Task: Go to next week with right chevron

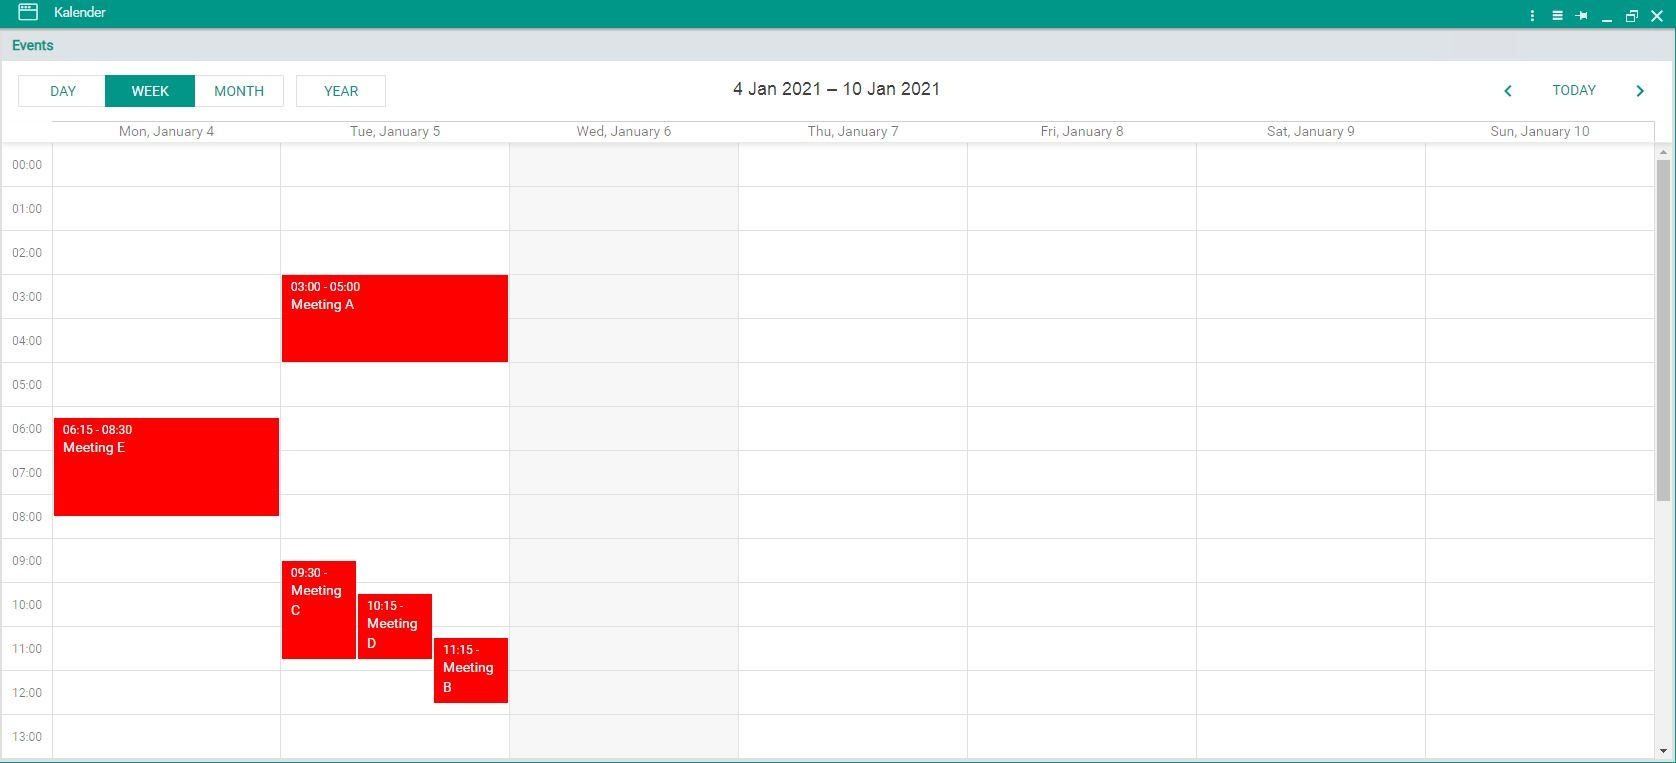Action: (x=1640, y=91)
